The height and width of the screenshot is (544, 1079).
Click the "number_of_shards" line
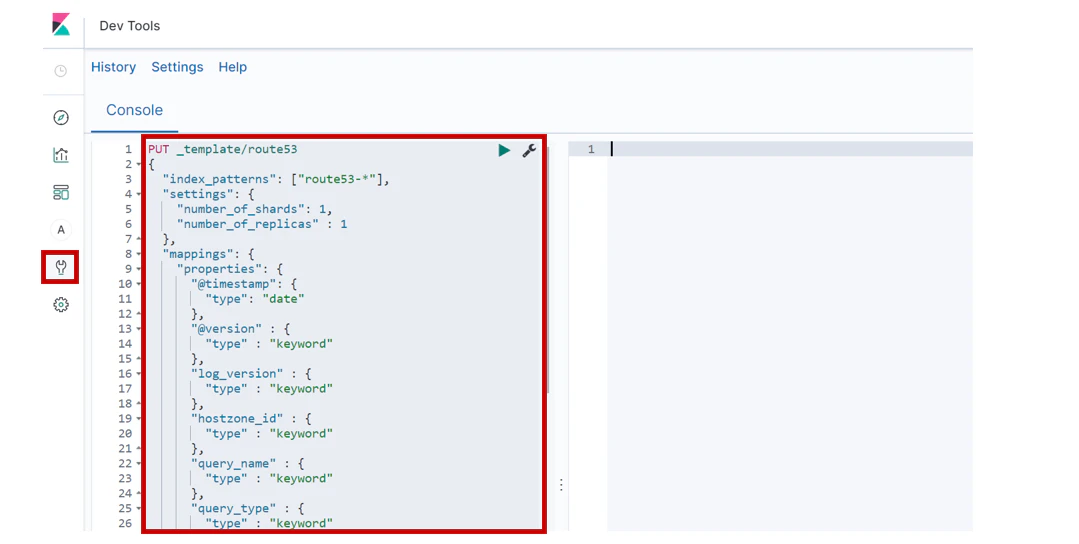[255, 209]
